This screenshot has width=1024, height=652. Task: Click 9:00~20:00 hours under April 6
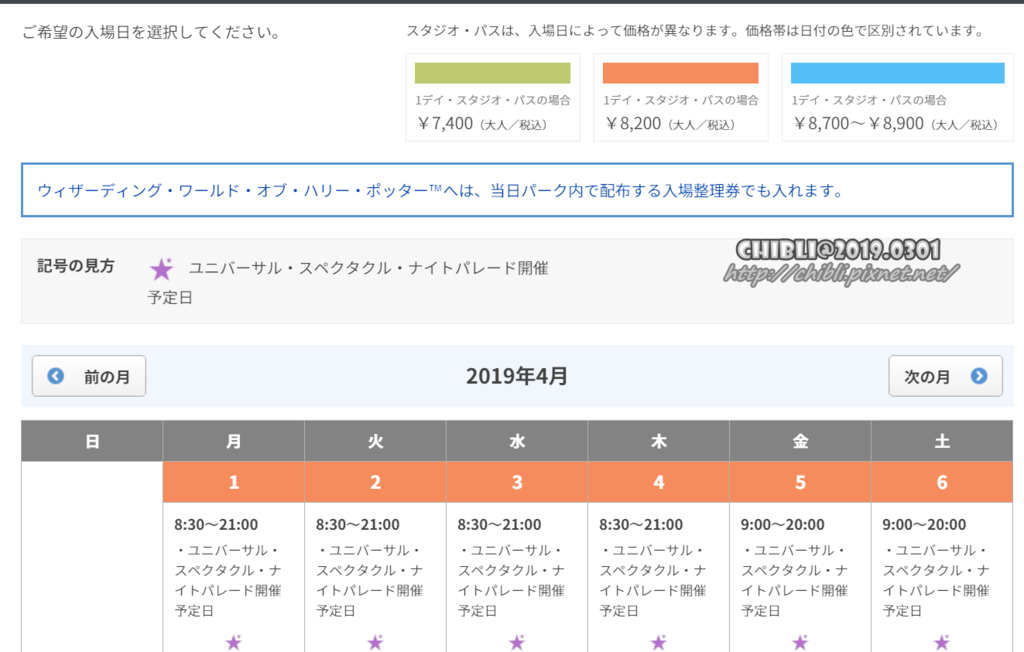pos(924,525)
